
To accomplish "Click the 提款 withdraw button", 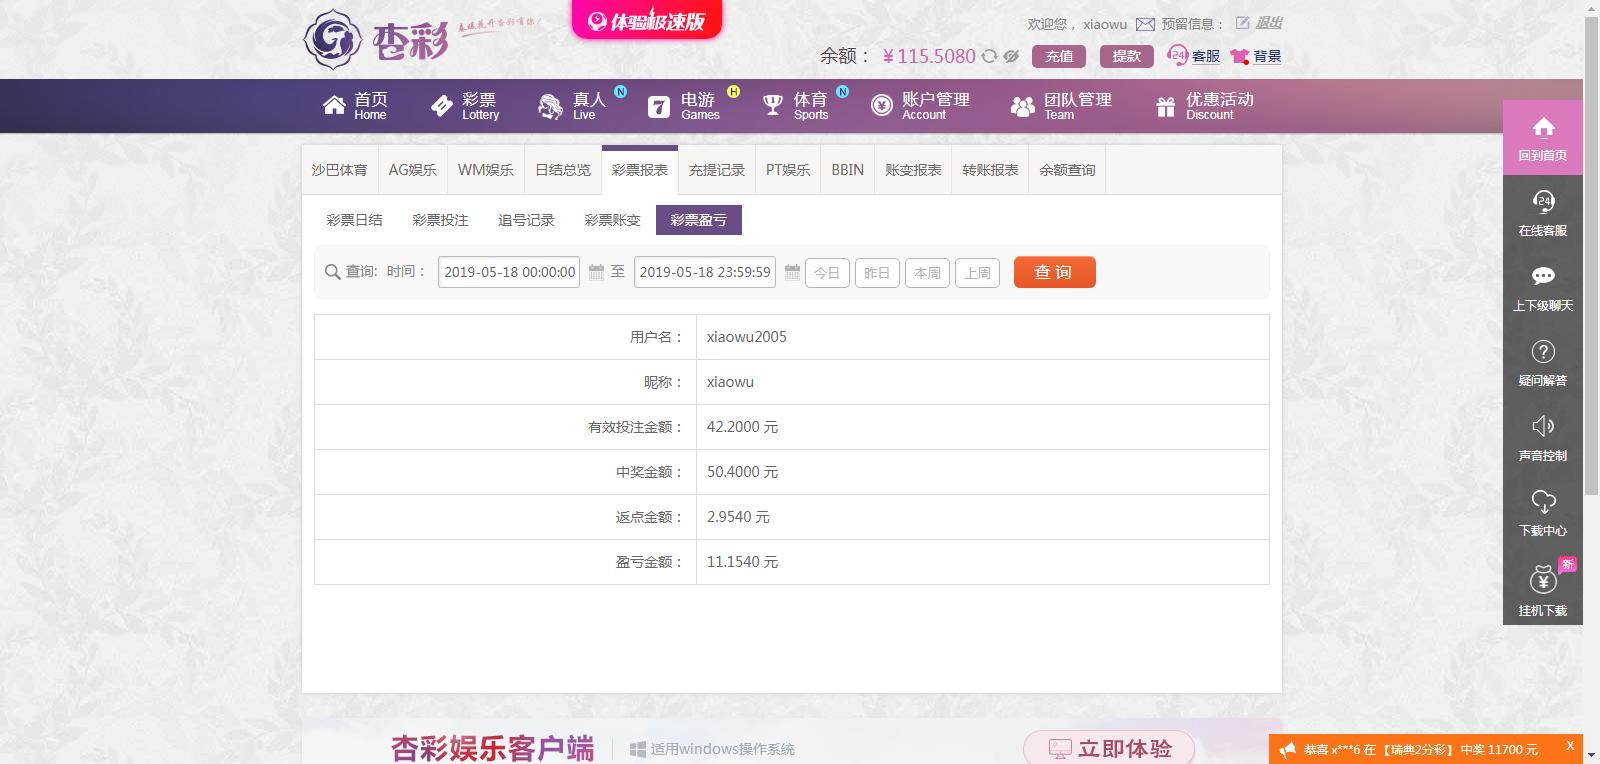I will point(1127,56).
